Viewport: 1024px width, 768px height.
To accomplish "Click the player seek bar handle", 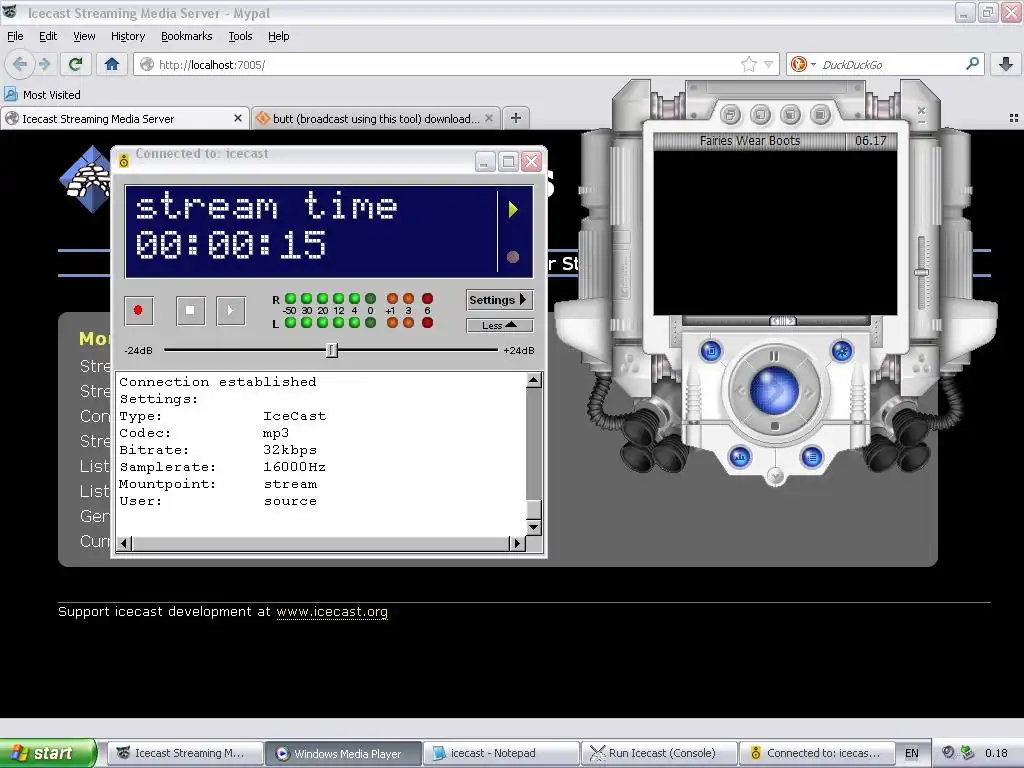I will point(782,321).
